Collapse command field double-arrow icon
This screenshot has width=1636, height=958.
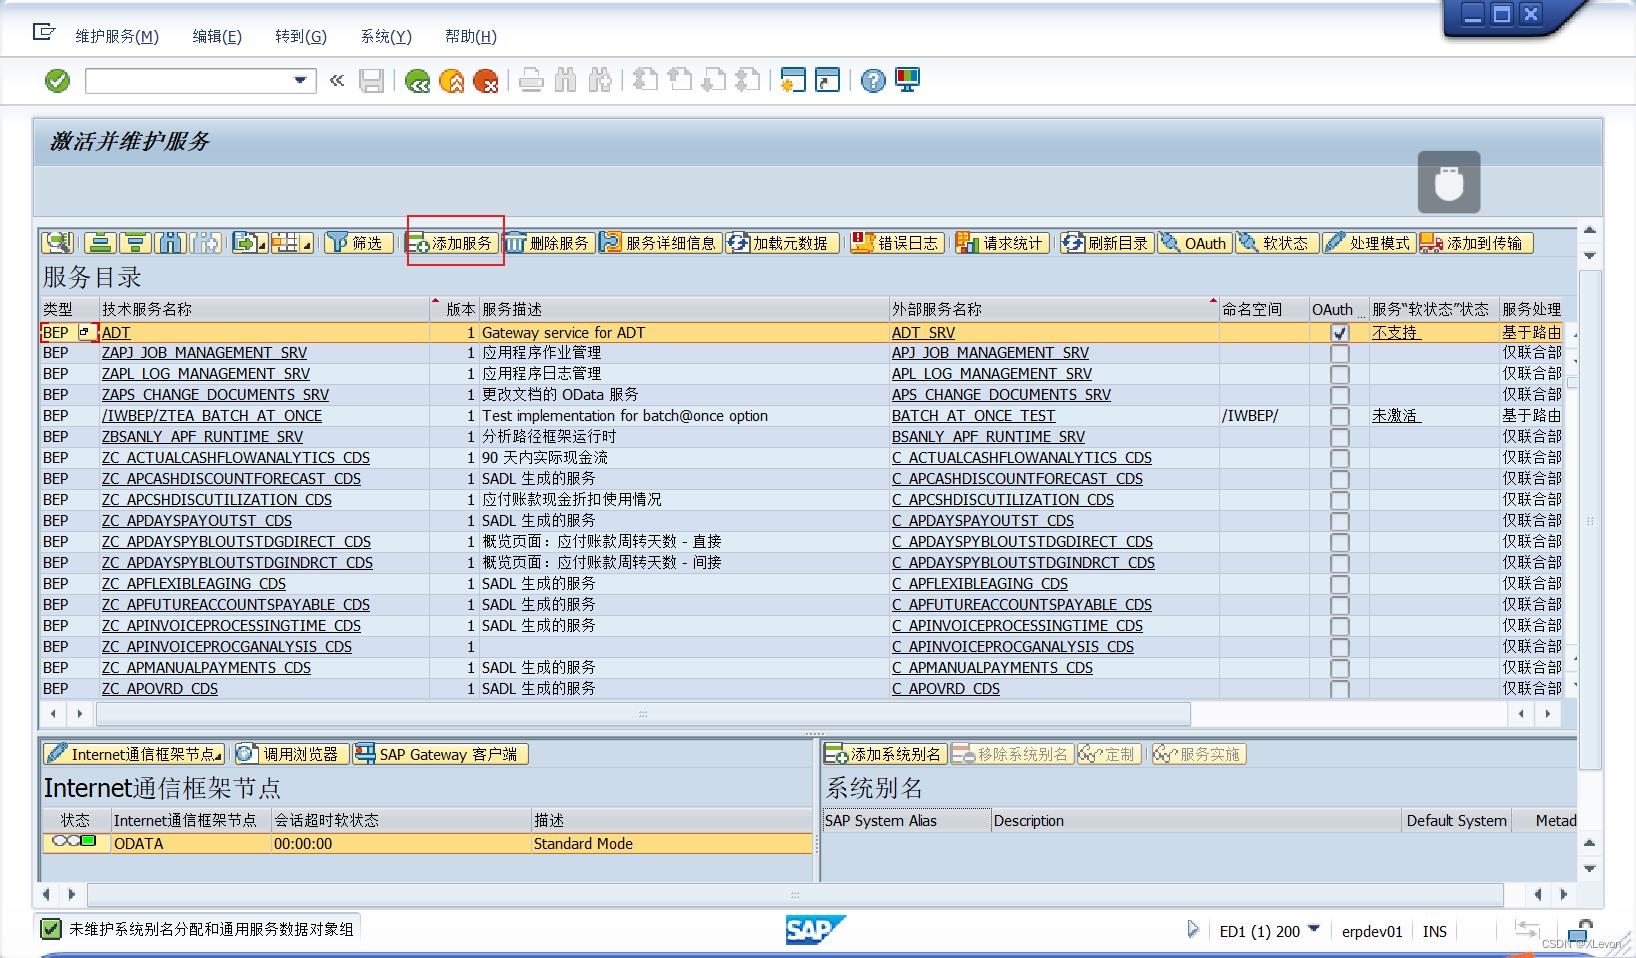pyautogui.click(x=337, y=81)
